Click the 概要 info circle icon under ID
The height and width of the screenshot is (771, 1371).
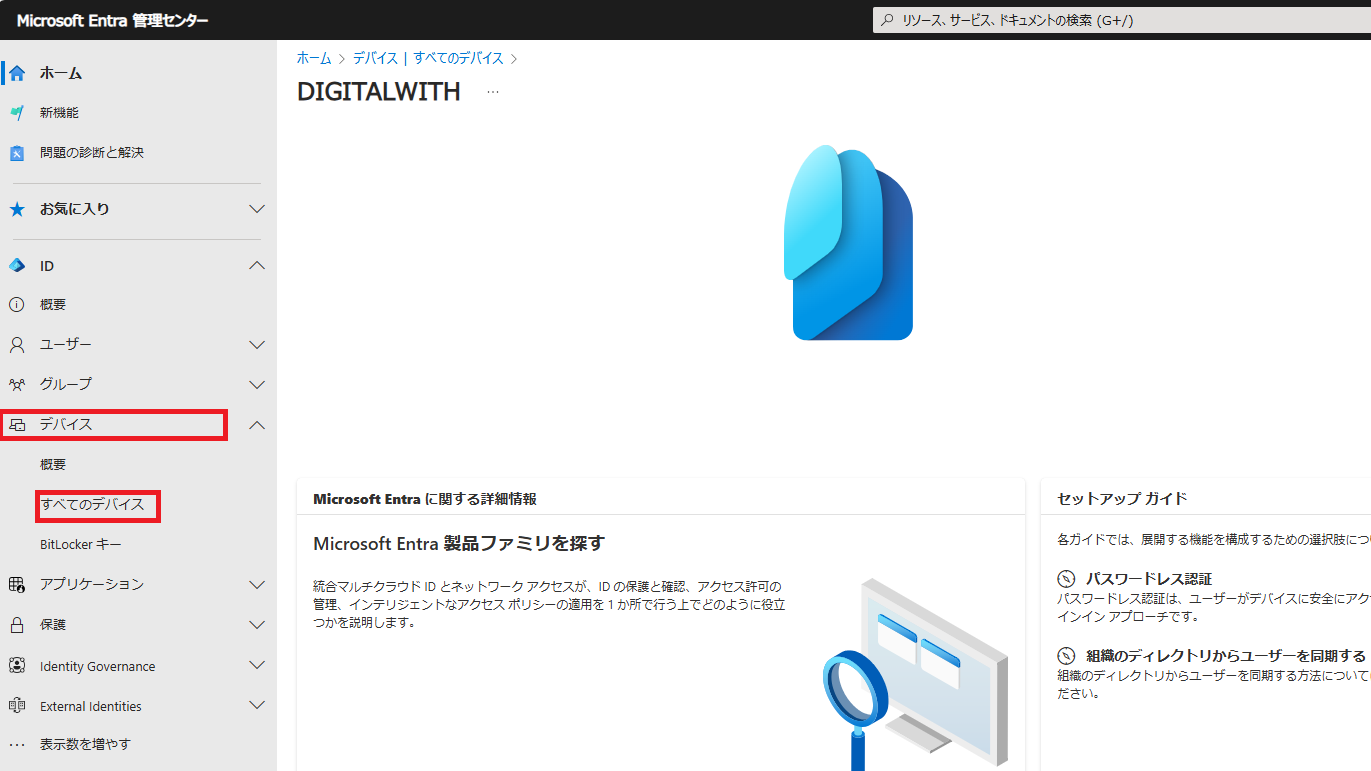[17, 305]
